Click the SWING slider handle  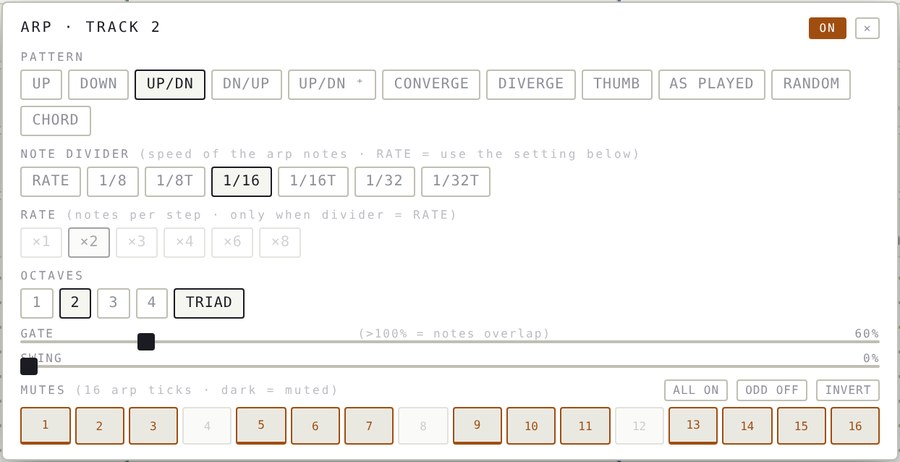coord(29,366)
